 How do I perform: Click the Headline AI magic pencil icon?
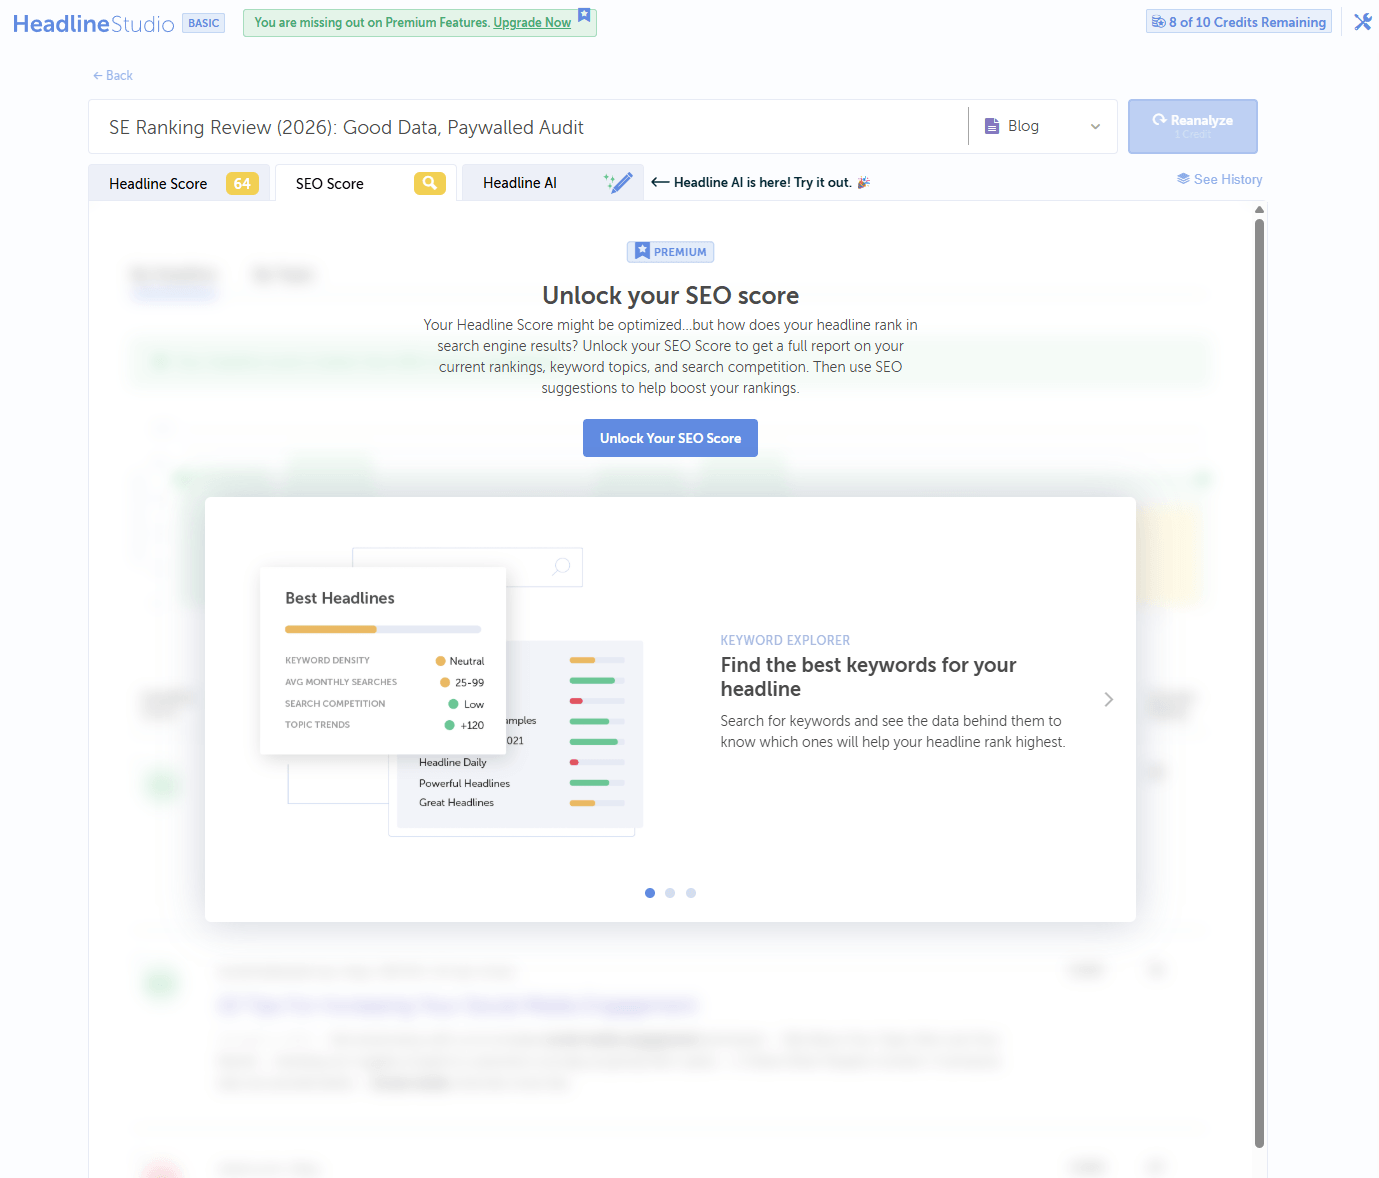(618, 182)
